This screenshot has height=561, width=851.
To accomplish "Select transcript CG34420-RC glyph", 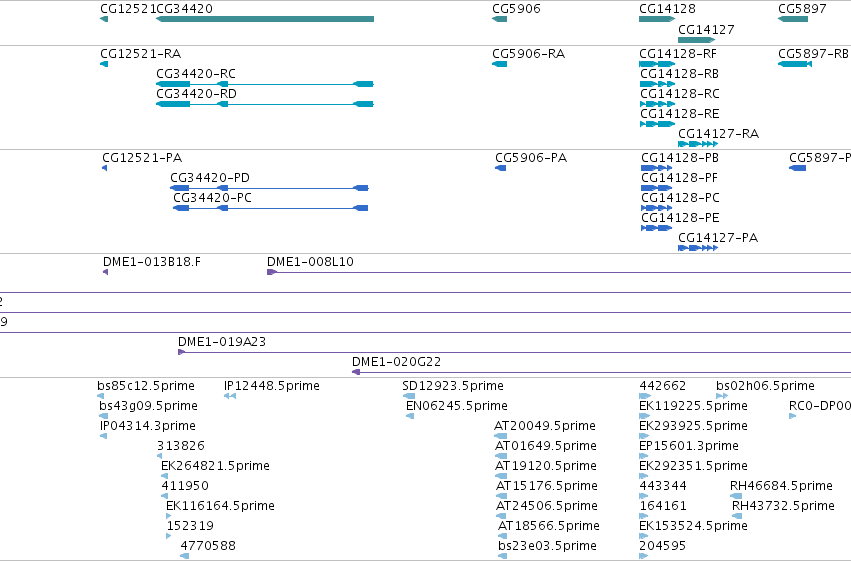I will point(265,84).
